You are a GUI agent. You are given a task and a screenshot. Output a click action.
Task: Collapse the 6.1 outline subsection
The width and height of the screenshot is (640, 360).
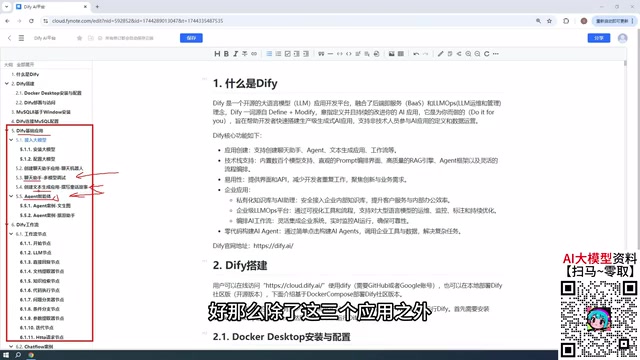11,234
